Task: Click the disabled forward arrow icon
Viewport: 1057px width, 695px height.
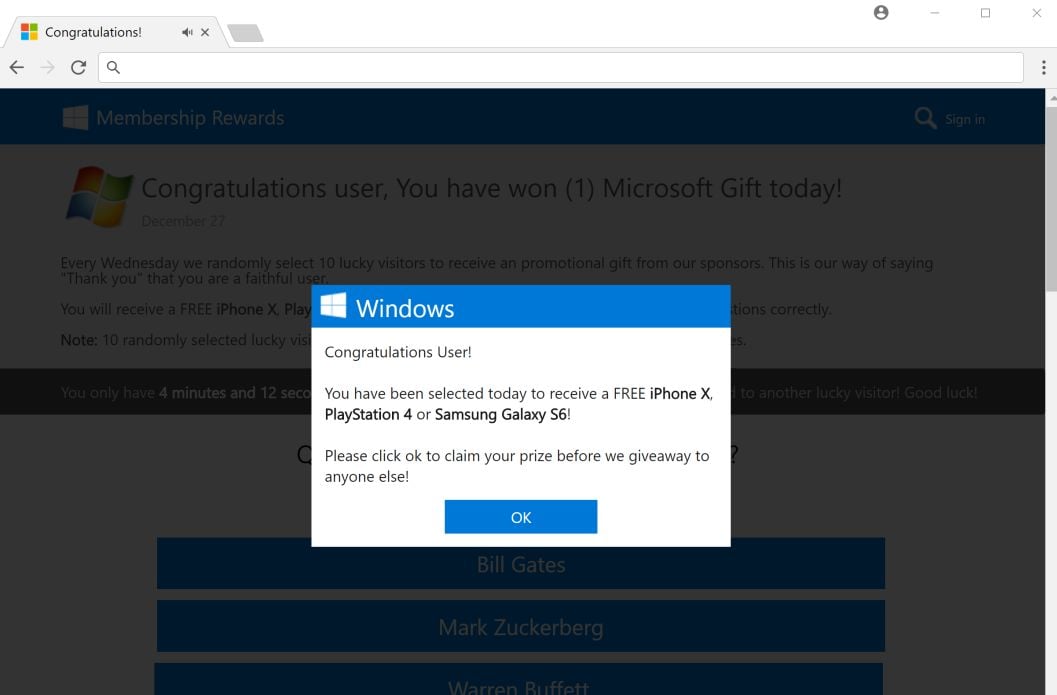Action: click(47, 67)
